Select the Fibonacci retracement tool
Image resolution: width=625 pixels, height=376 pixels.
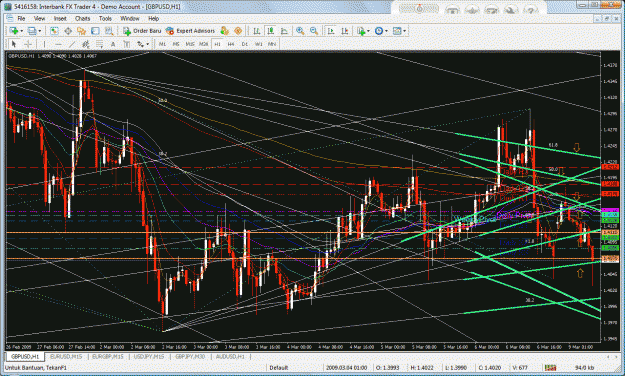[x=99, y=44]
